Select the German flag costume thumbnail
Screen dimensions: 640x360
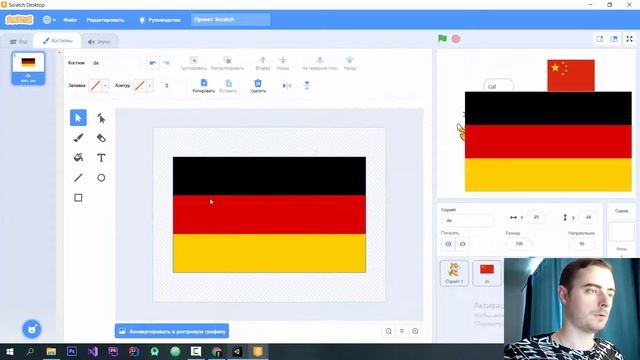(x=28, y=68)
